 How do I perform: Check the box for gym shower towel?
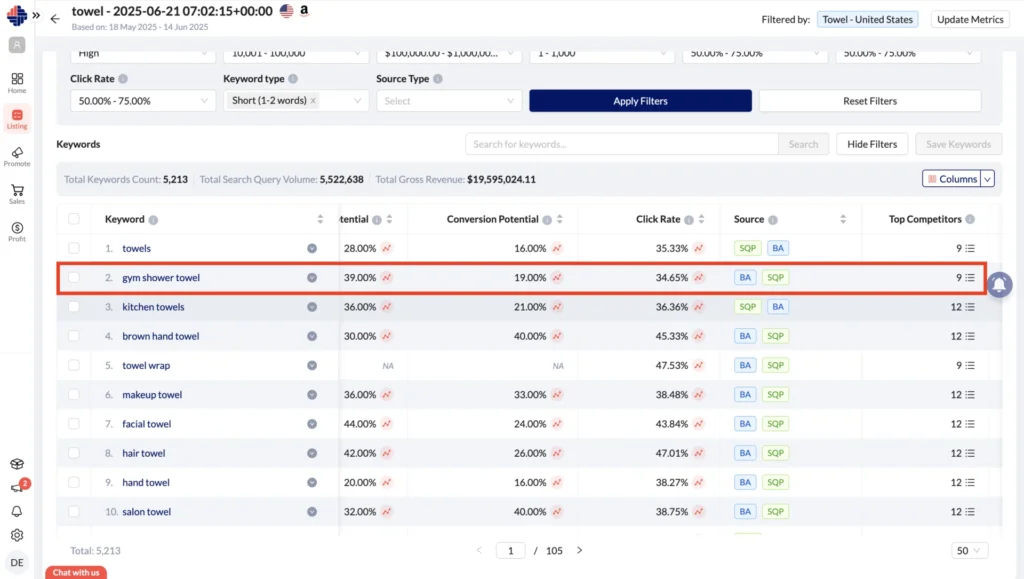[x=74, y=278]
